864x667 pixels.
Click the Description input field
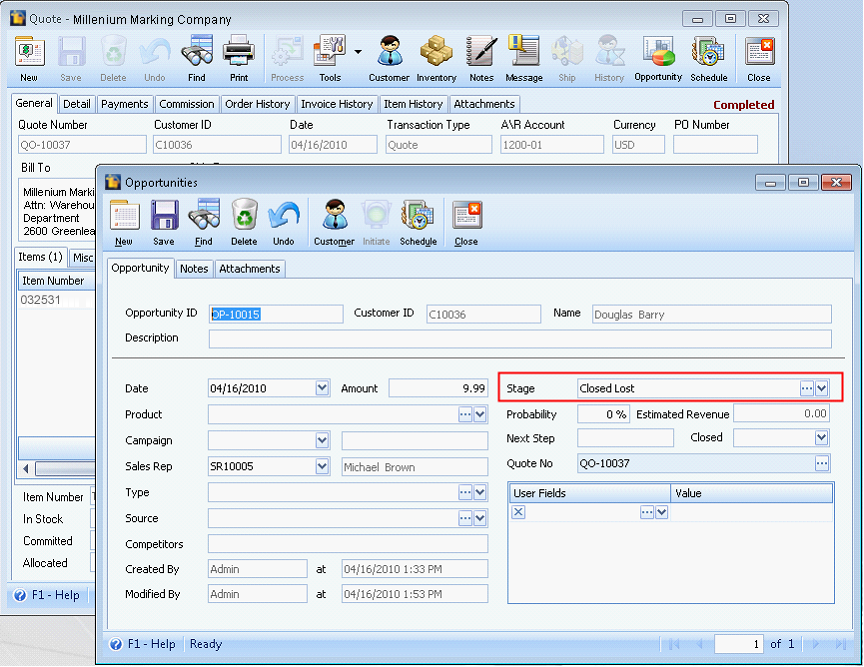tap(520, 339)
